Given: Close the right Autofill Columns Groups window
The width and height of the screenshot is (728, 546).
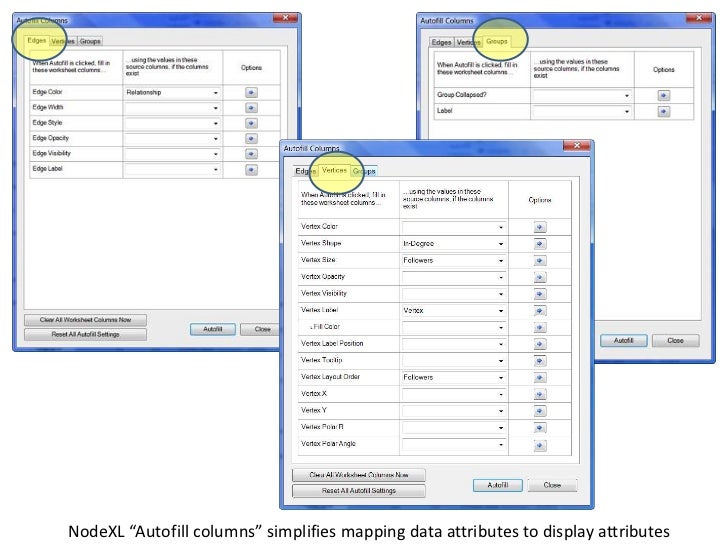Looking at the screenshot, I should [699, 18].
